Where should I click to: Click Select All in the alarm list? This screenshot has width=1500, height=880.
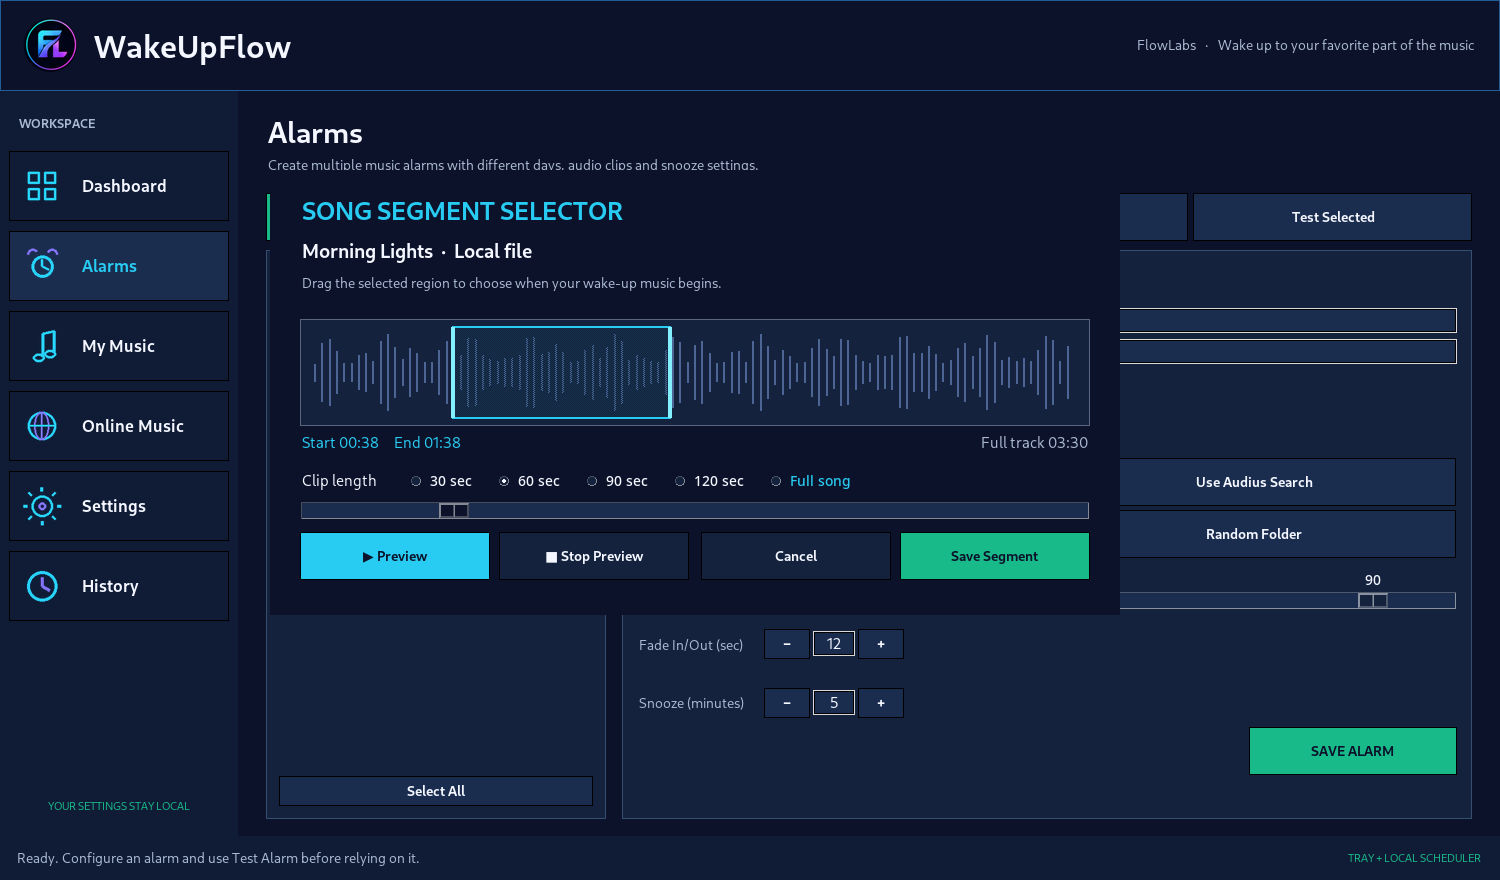pyautogui.click(x=436, y=791)
